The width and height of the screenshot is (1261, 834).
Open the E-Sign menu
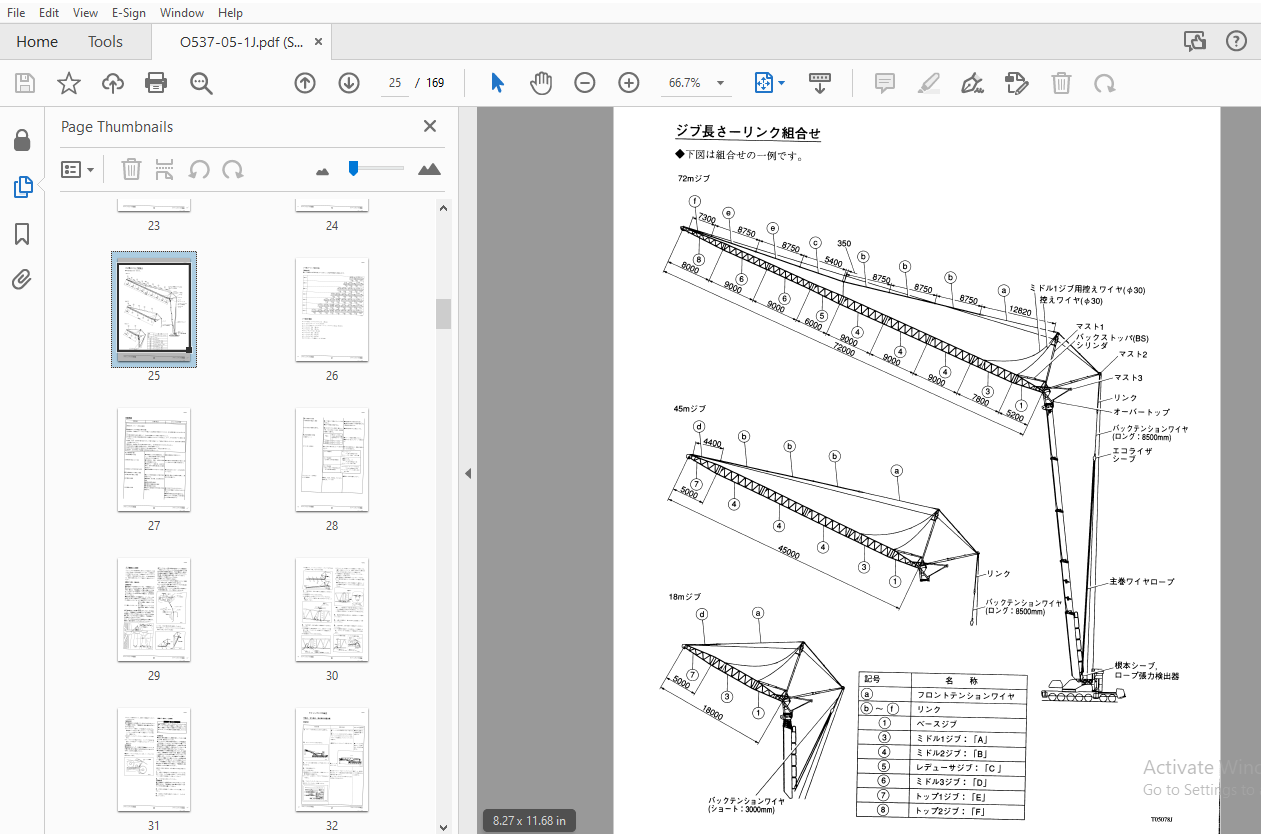point(128,13)
